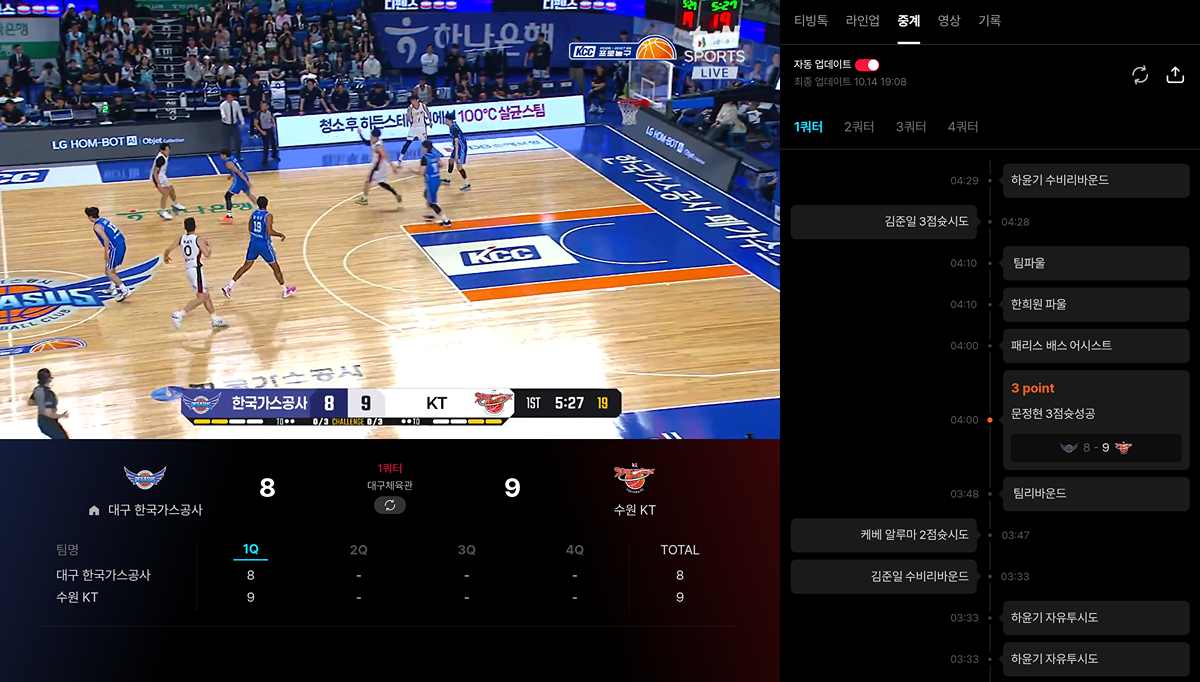
Task: Click the refresh button under 대구체육관
Action: (390, 505)
